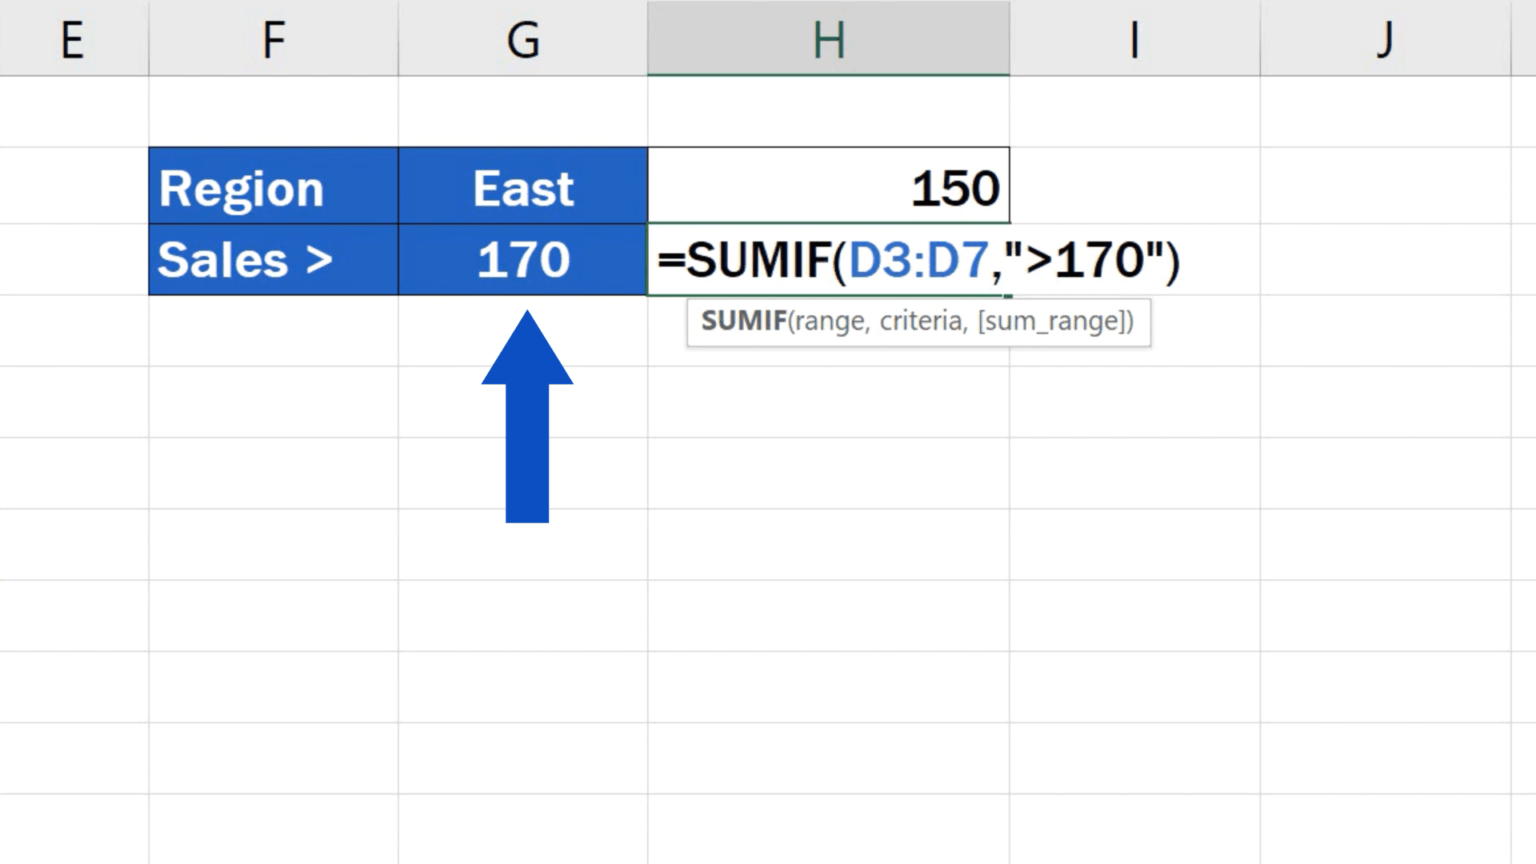Click the D3:D7 range reference in the formula

click(x=917, y=259)
